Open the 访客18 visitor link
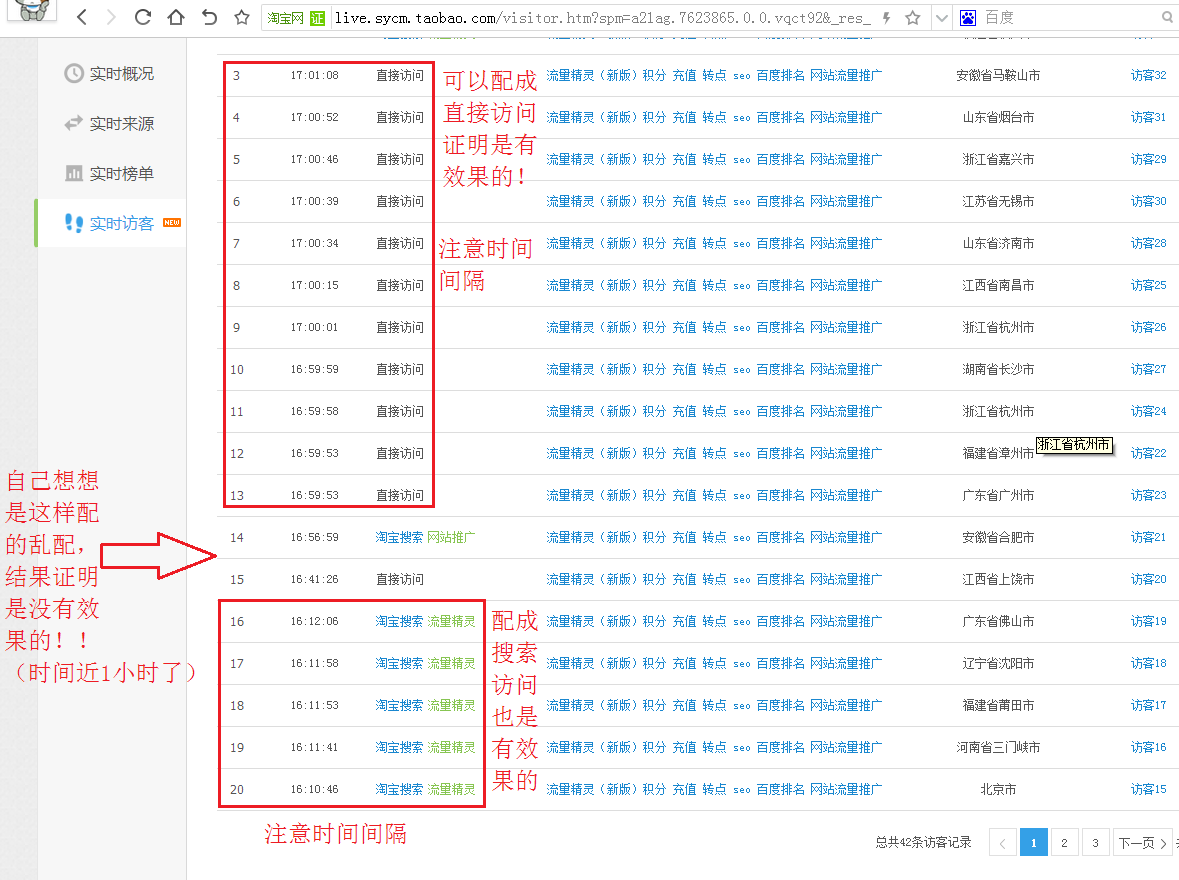1179x880 pixels. (x=1148, y=663)
